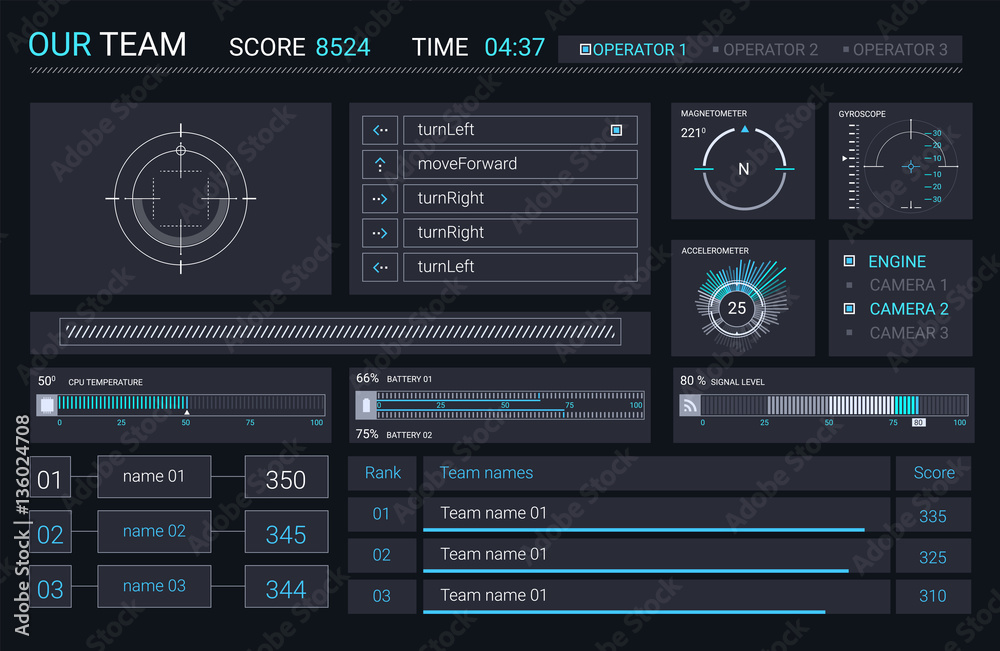1000x651 pixels.
Task: Click the signal wifi icon in the signal level bar
Action: coord(689,406)
